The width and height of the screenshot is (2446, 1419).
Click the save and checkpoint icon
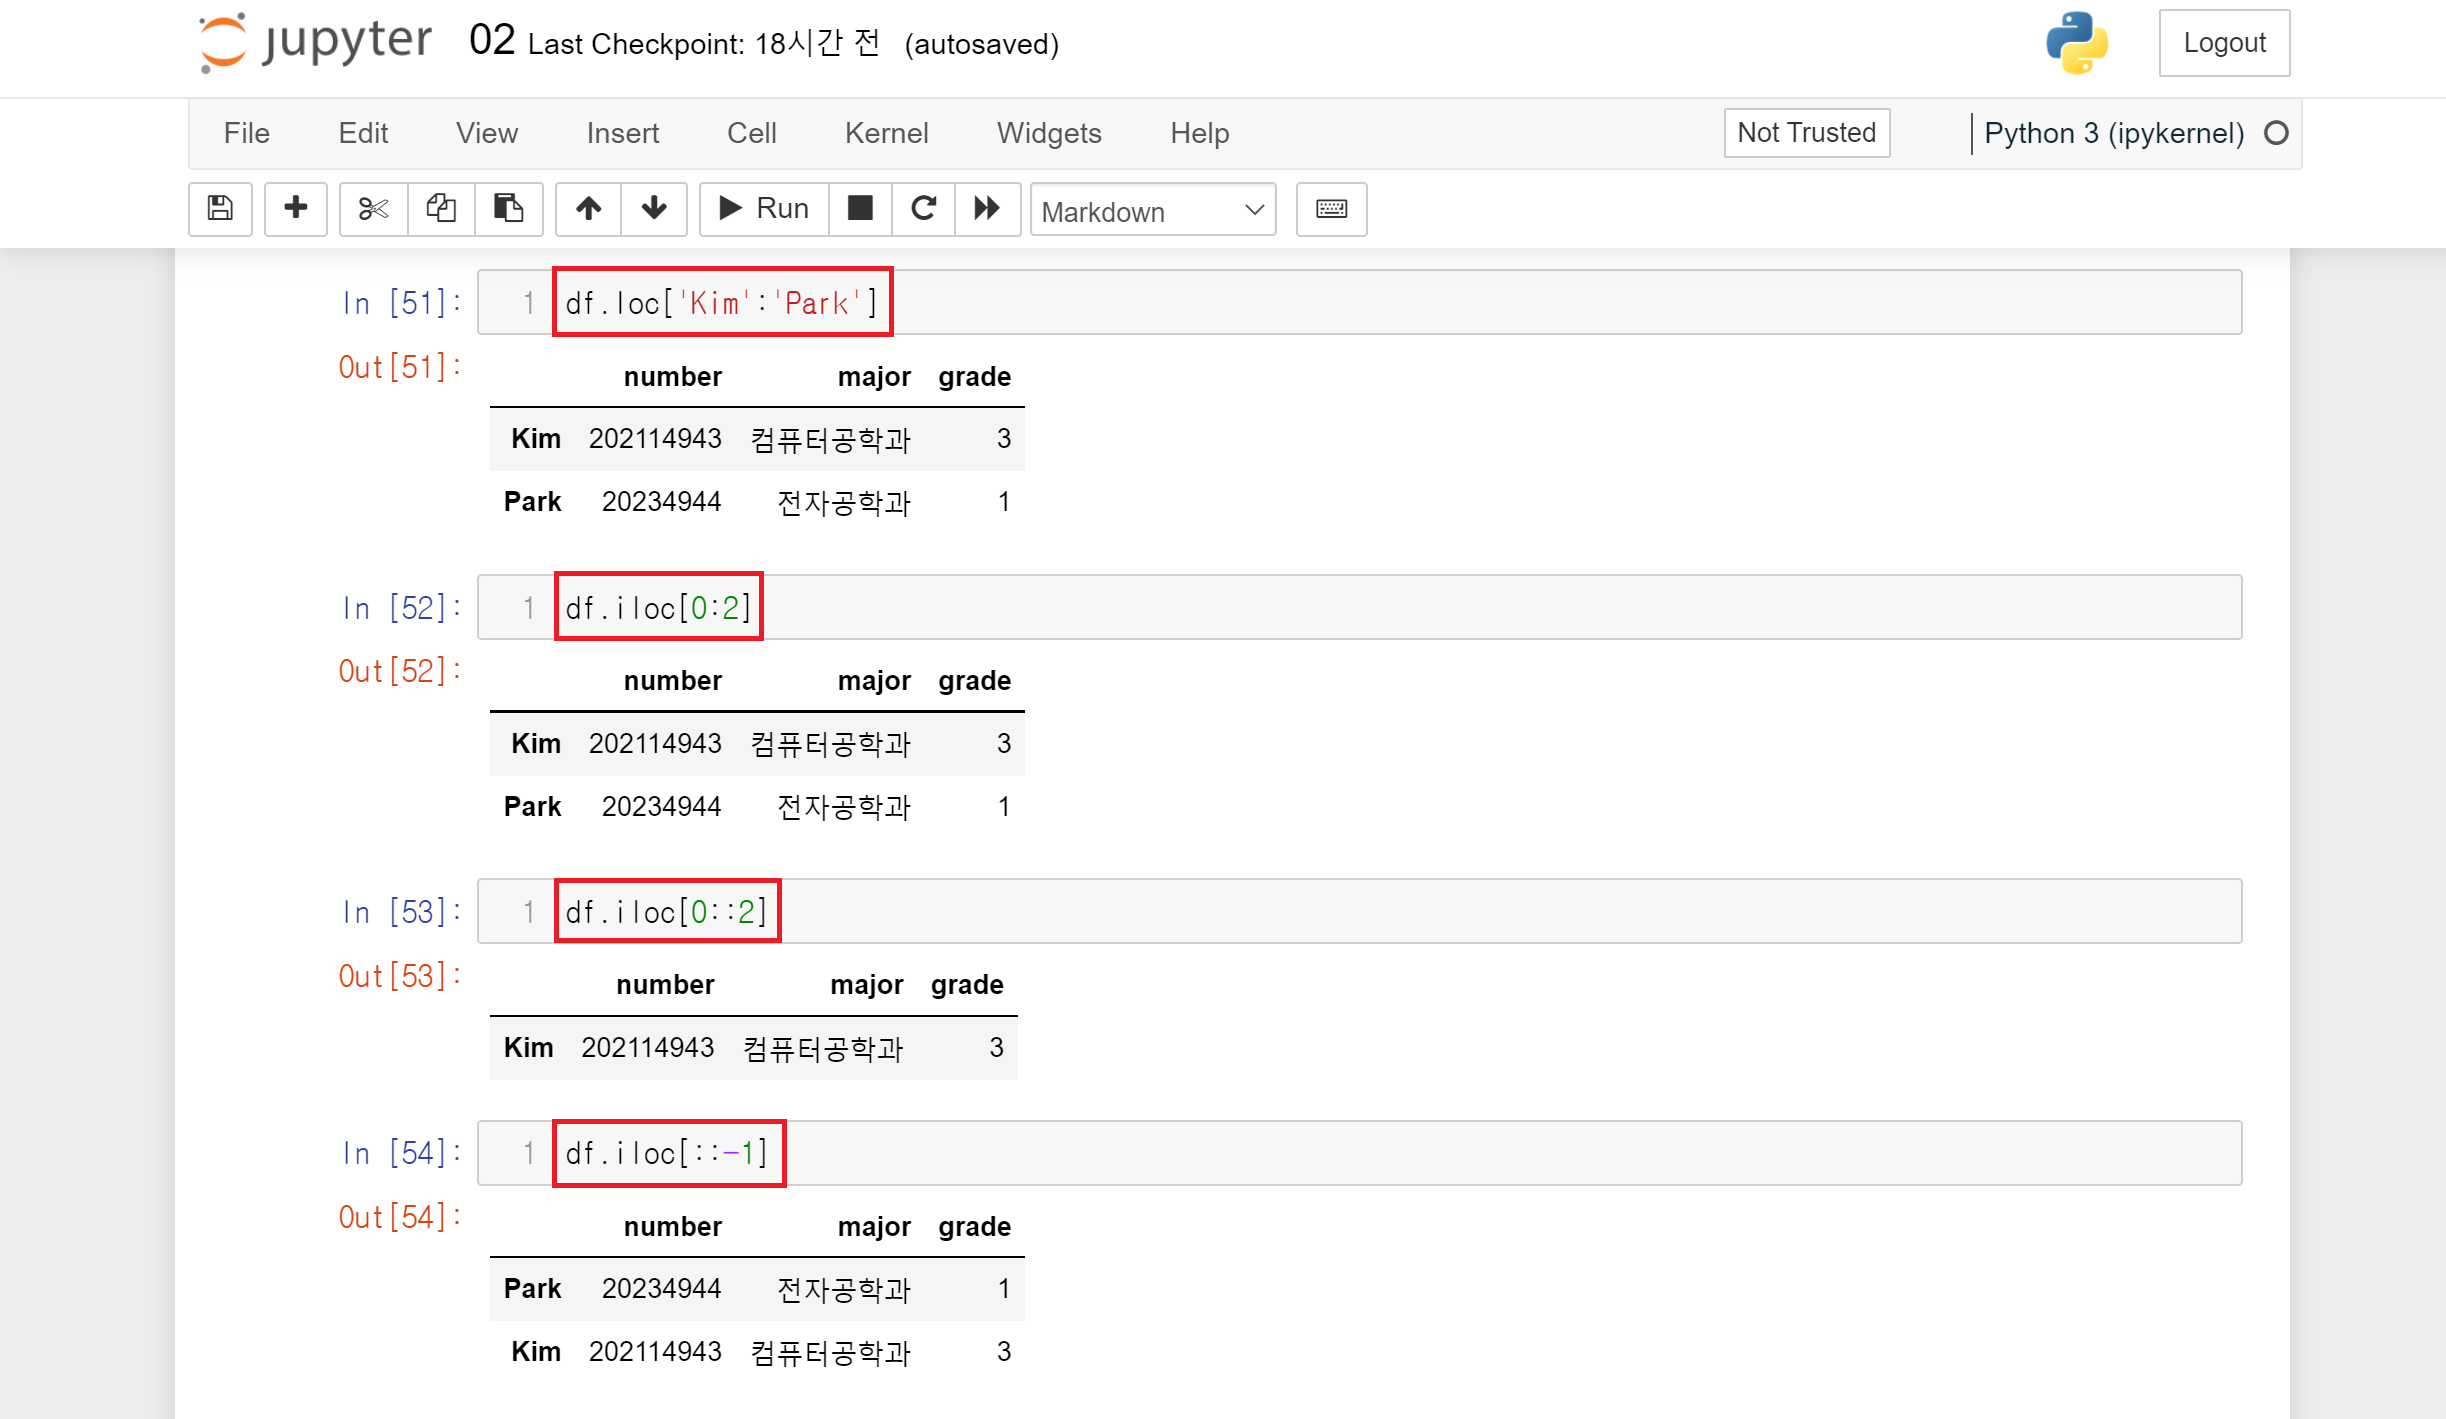pyautogui.click(x=220, y=208)
